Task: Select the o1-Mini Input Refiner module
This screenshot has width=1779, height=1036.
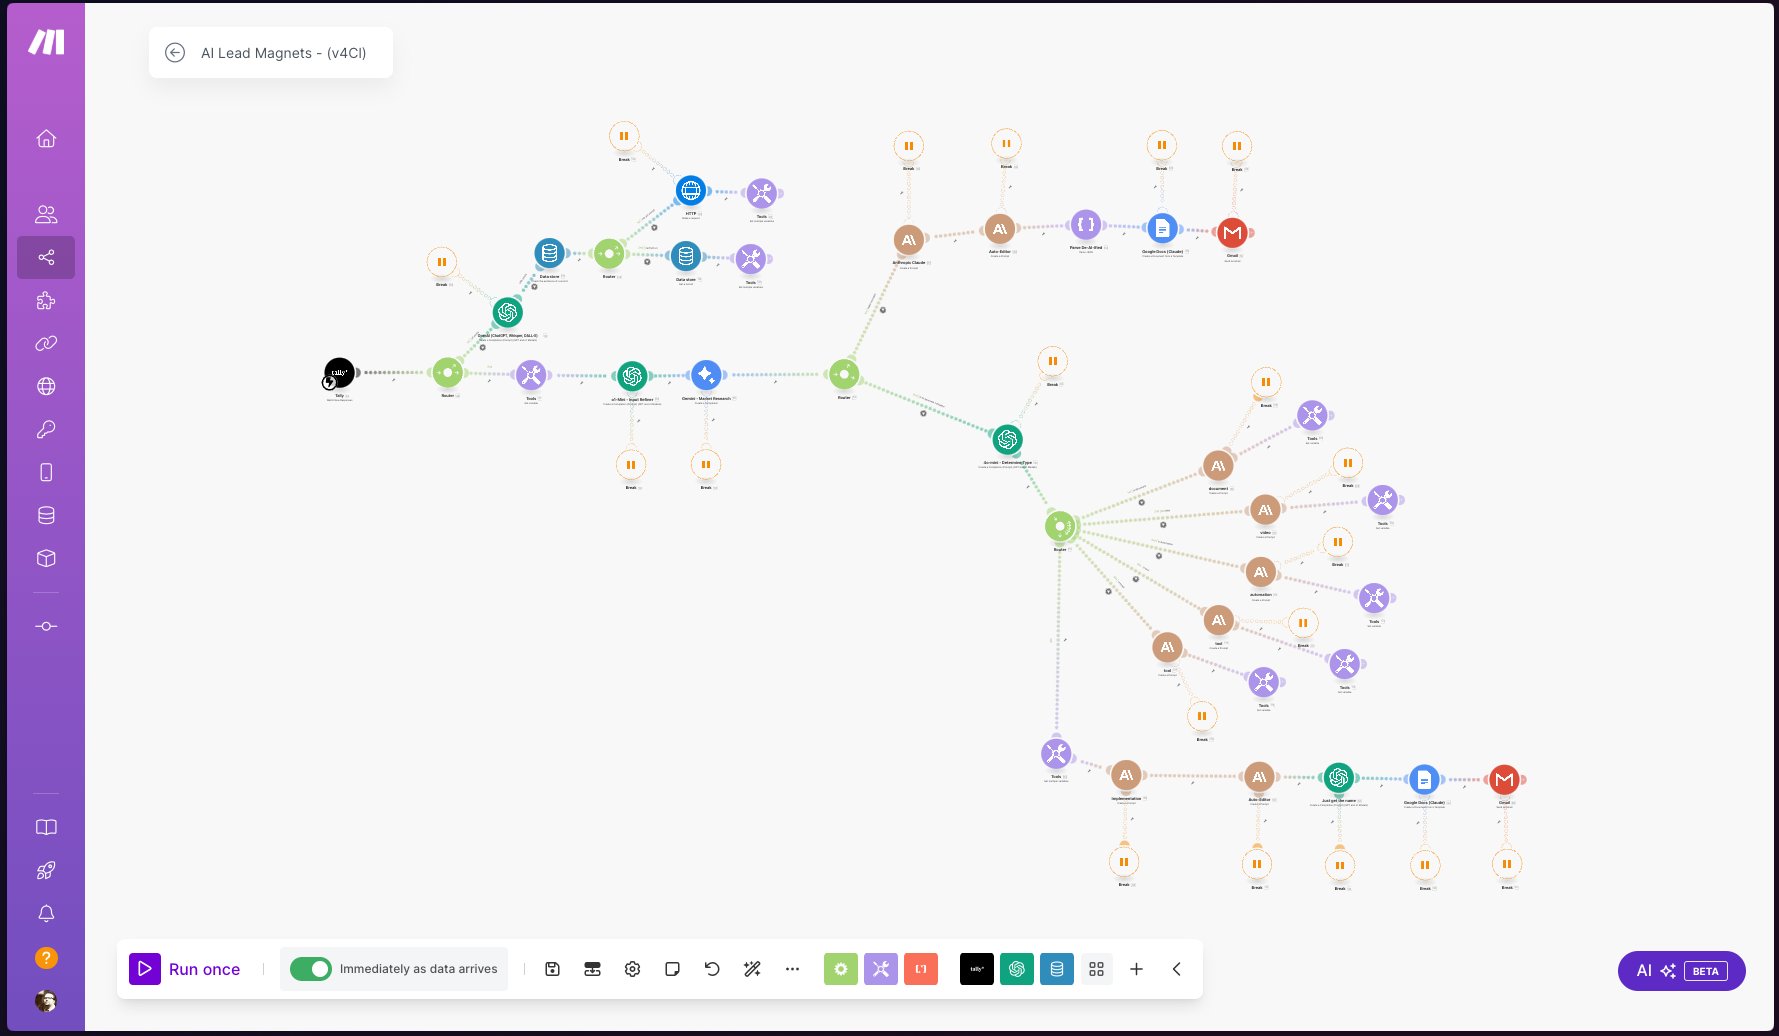Action: (632, 376)
